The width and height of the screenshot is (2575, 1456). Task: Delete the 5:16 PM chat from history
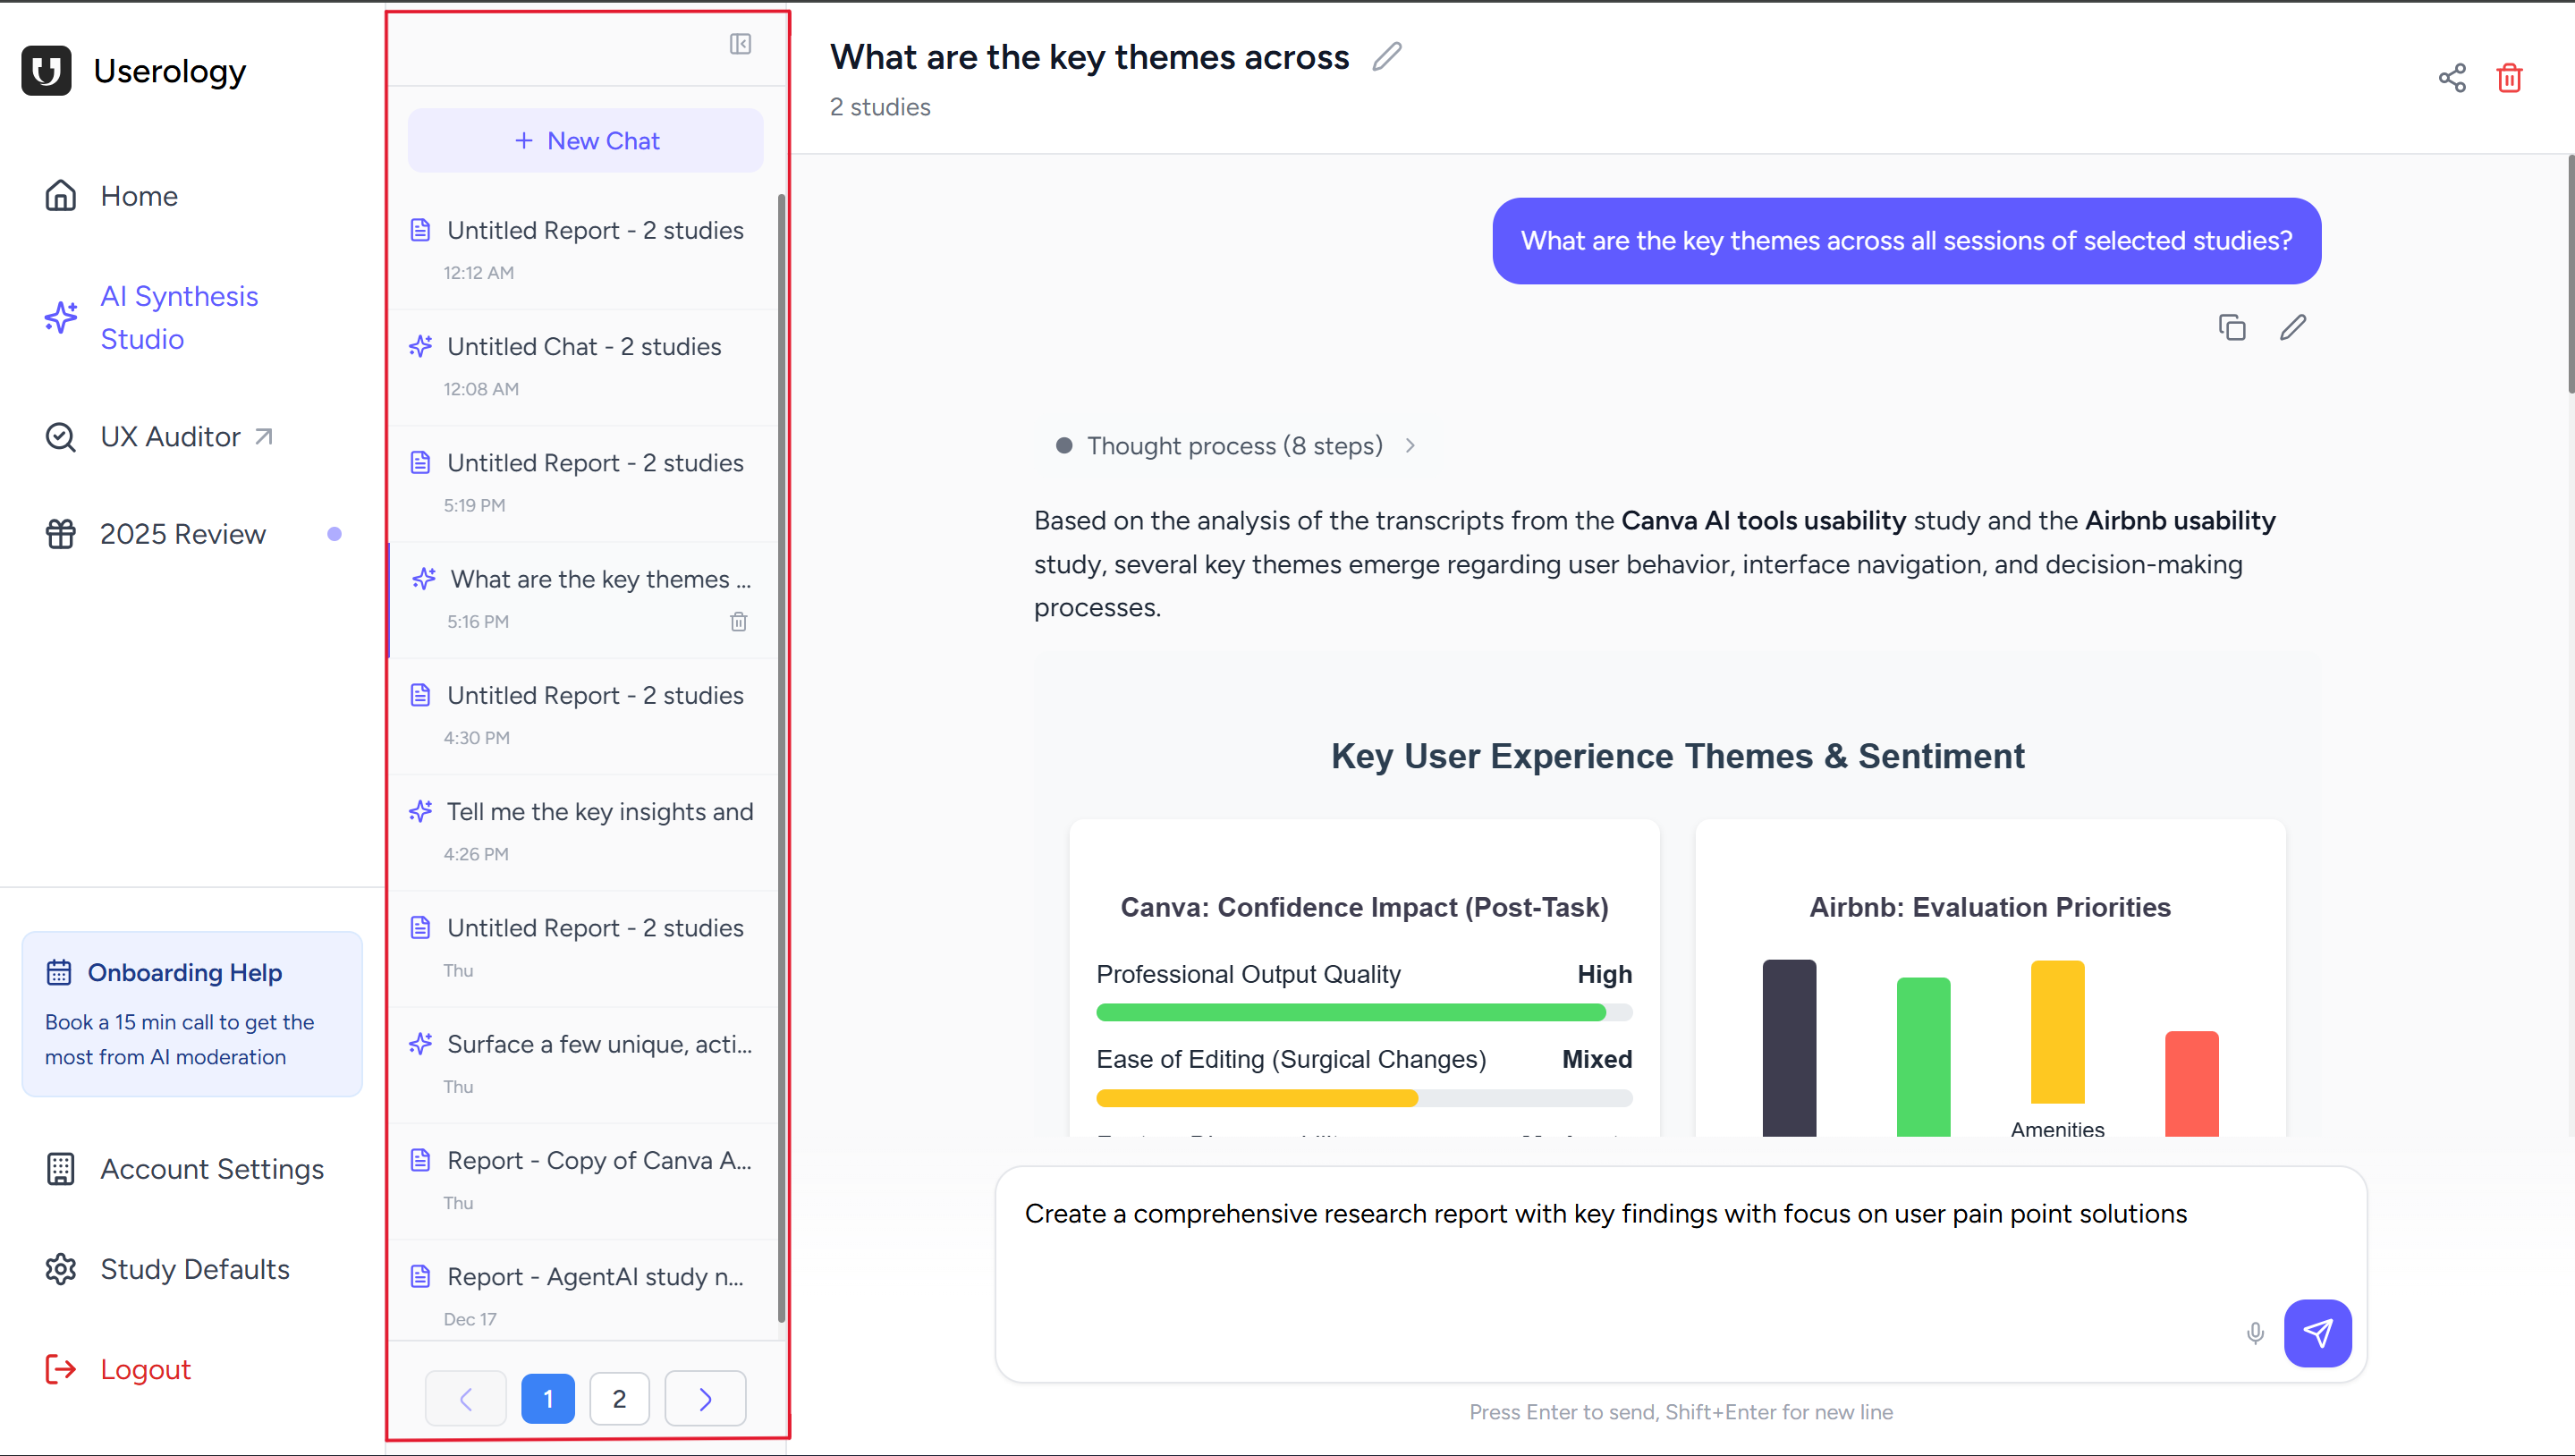[x=739, y=621]
